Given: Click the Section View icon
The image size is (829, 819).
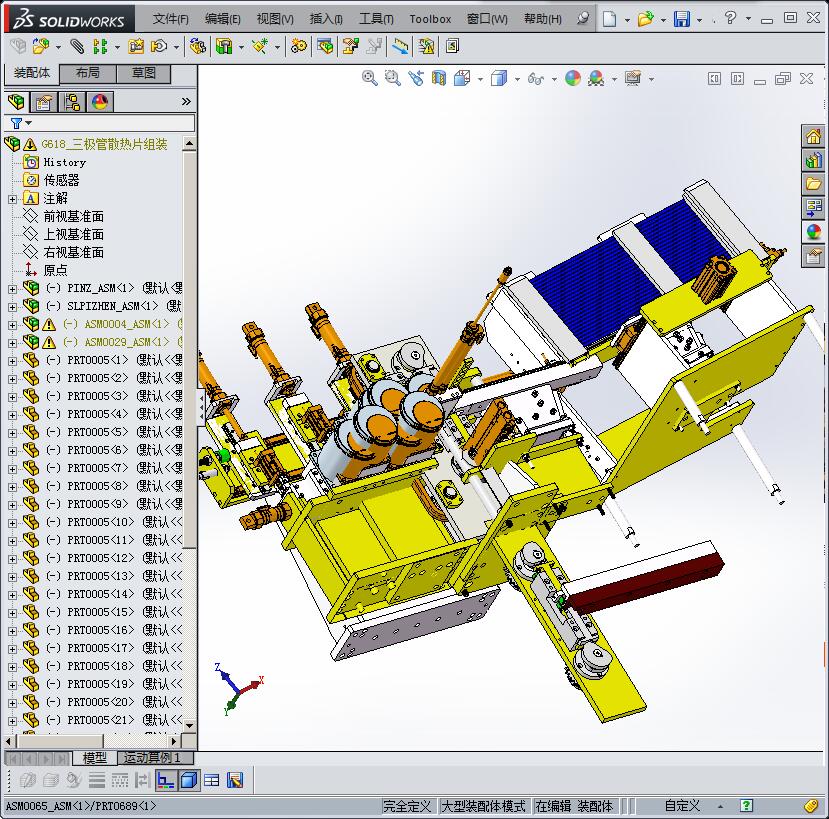Looking at the screenshot, I should (439, 79).
